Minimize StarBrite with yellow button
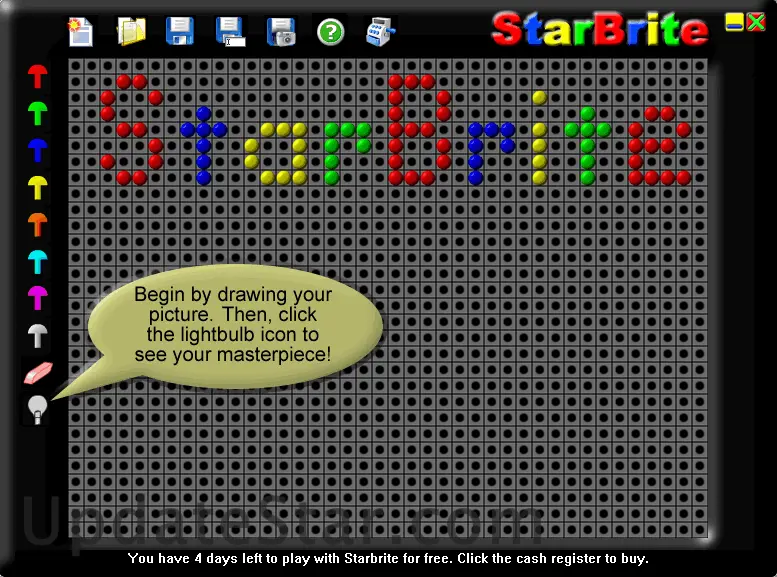 [734, 22]
